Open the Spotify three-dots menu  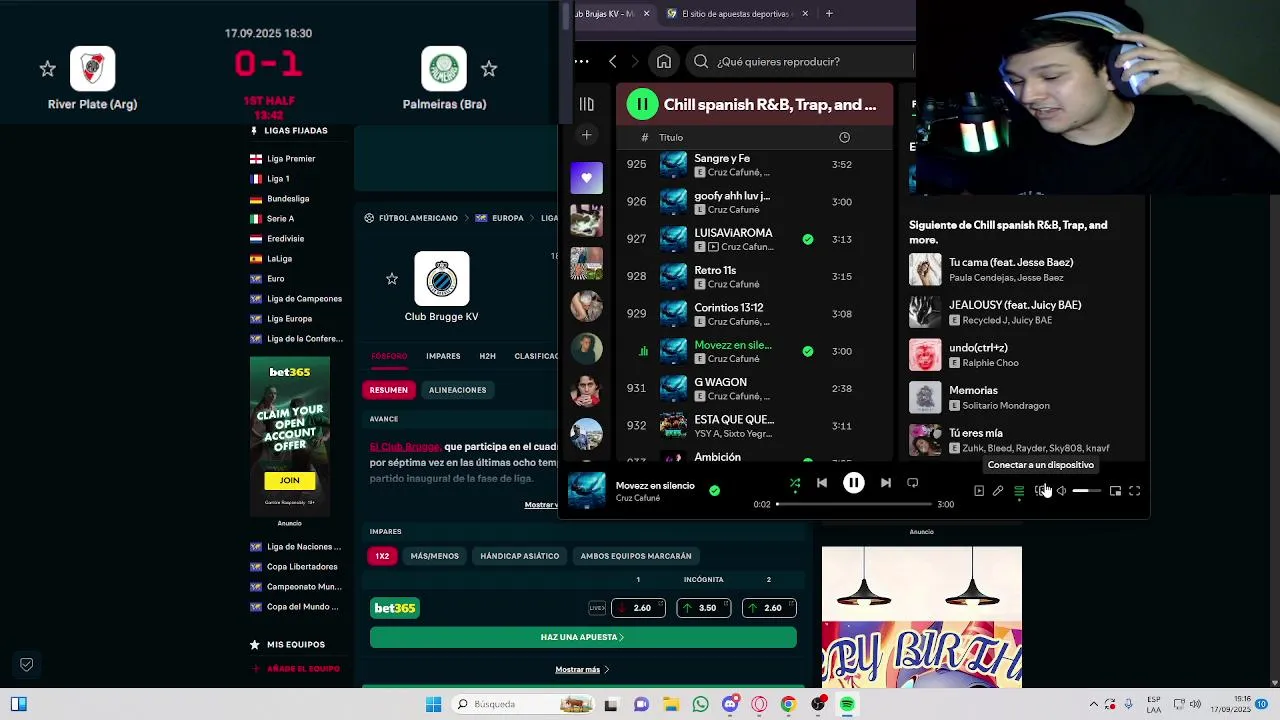tap(581, 62)
